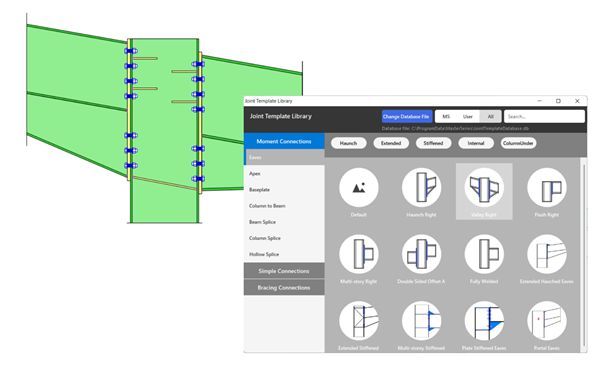Toggle the Extended filter chip
This screenshot has height=366, width=600.
tap(391, 143)
